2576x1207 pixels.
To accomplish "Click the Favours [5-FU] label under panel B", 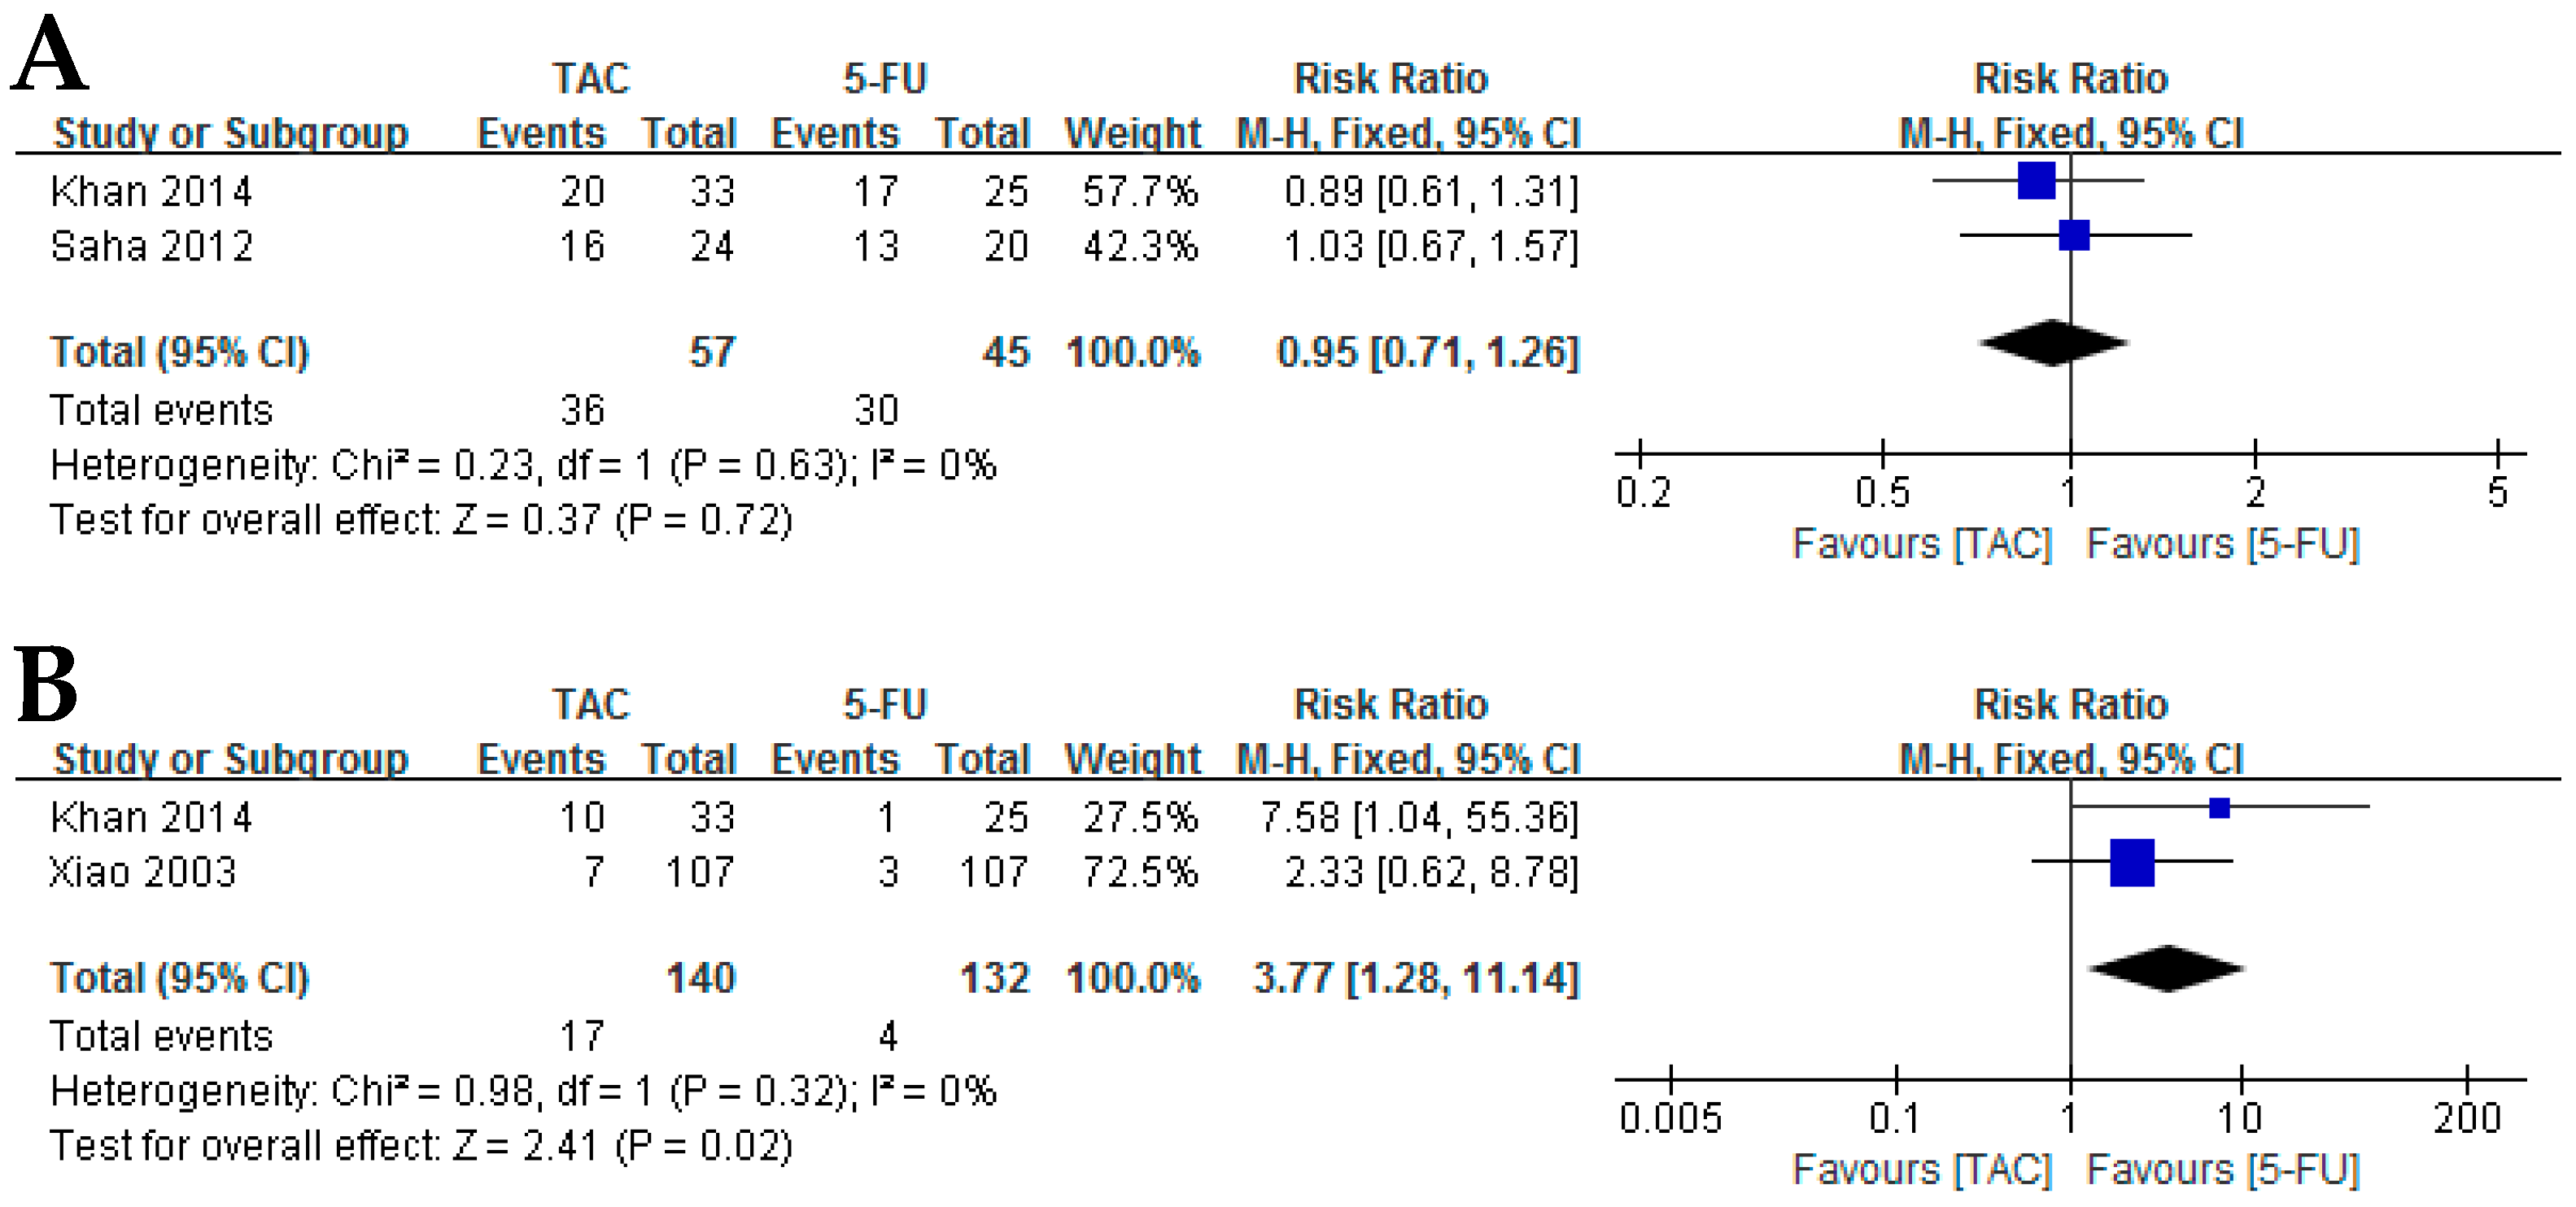I will (x=2223, y=1170).
